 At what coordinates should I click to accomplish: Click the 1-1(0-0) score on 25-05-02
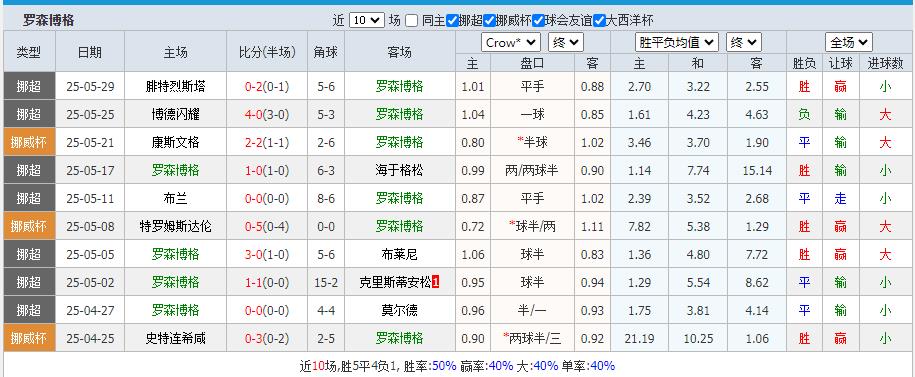coord(267,282)
